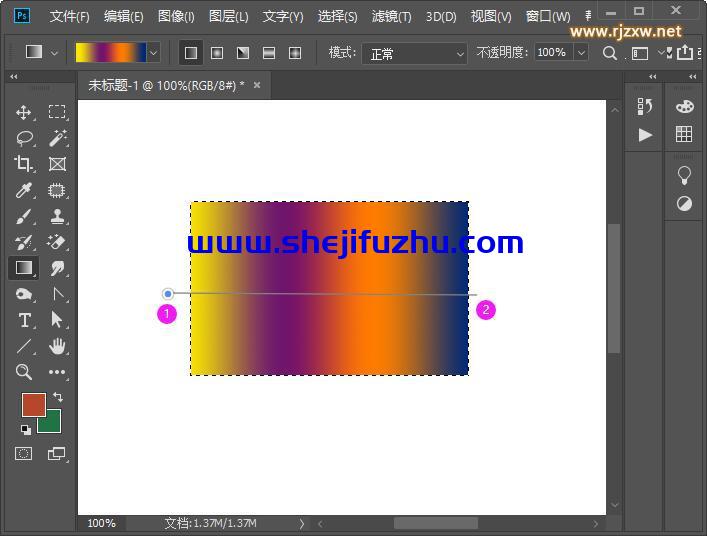Select the Healing Brush patch tool
This screenshot has width=707, height=536.
point(57,190)
